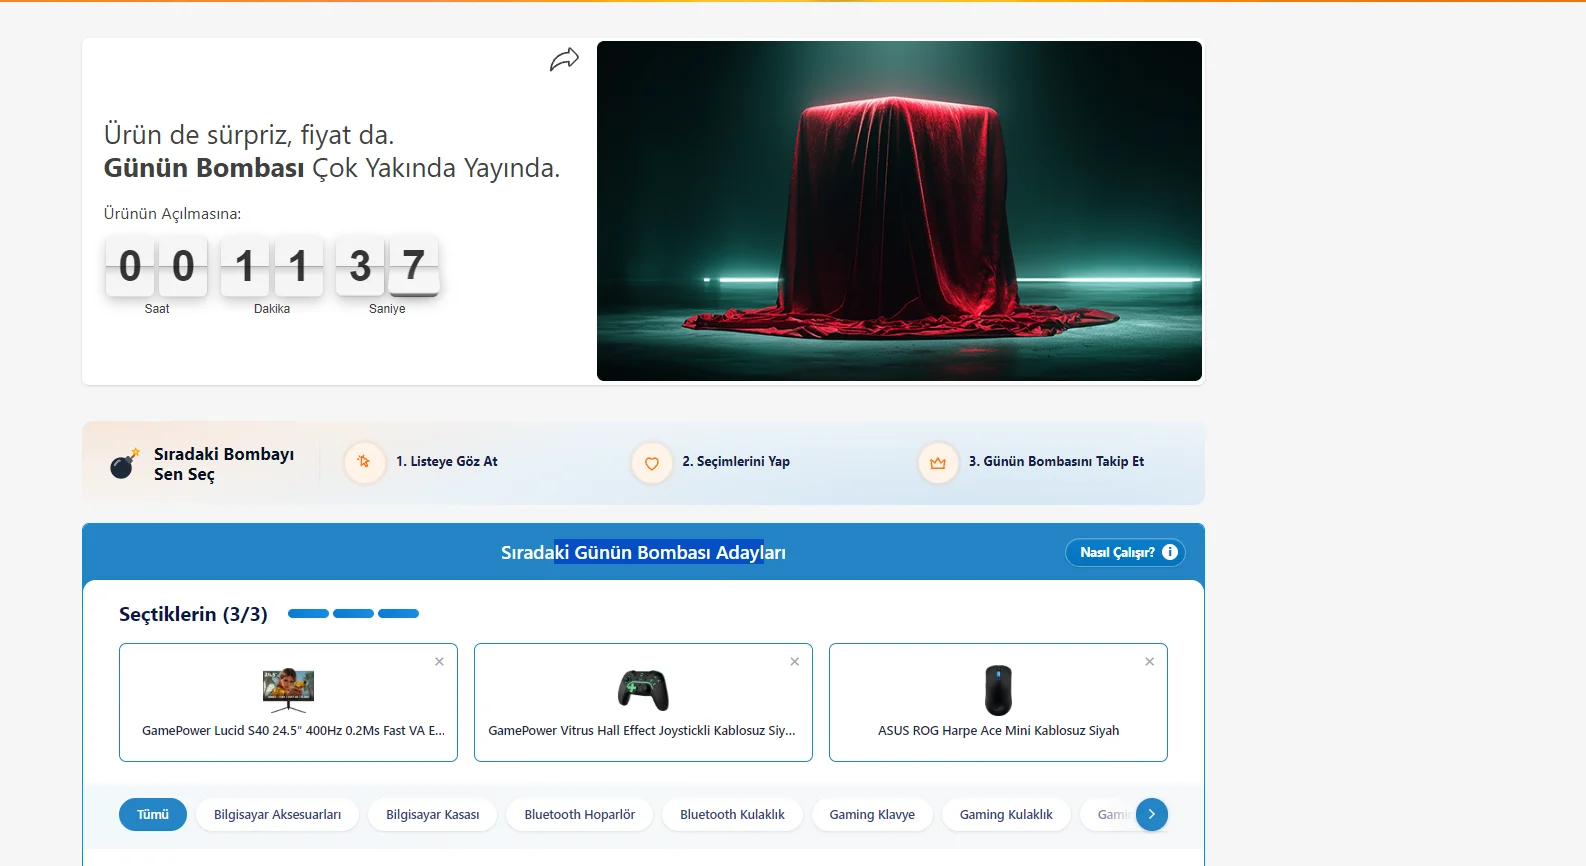Image resolution: width=1586 pixels, height=866 pixels.
Task: Filter by Gaming Kulaklık
Action: [1006, 815]
